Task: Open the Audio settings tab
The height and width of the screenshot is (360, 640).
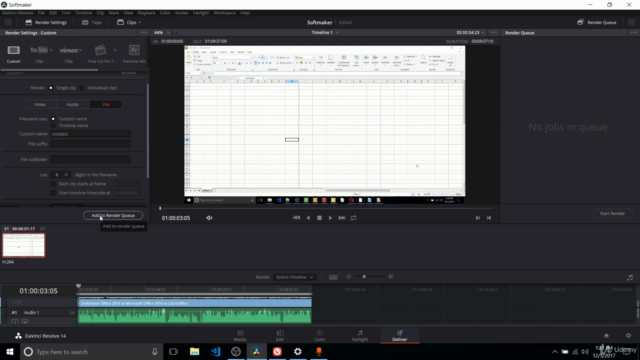Action: 73,104
